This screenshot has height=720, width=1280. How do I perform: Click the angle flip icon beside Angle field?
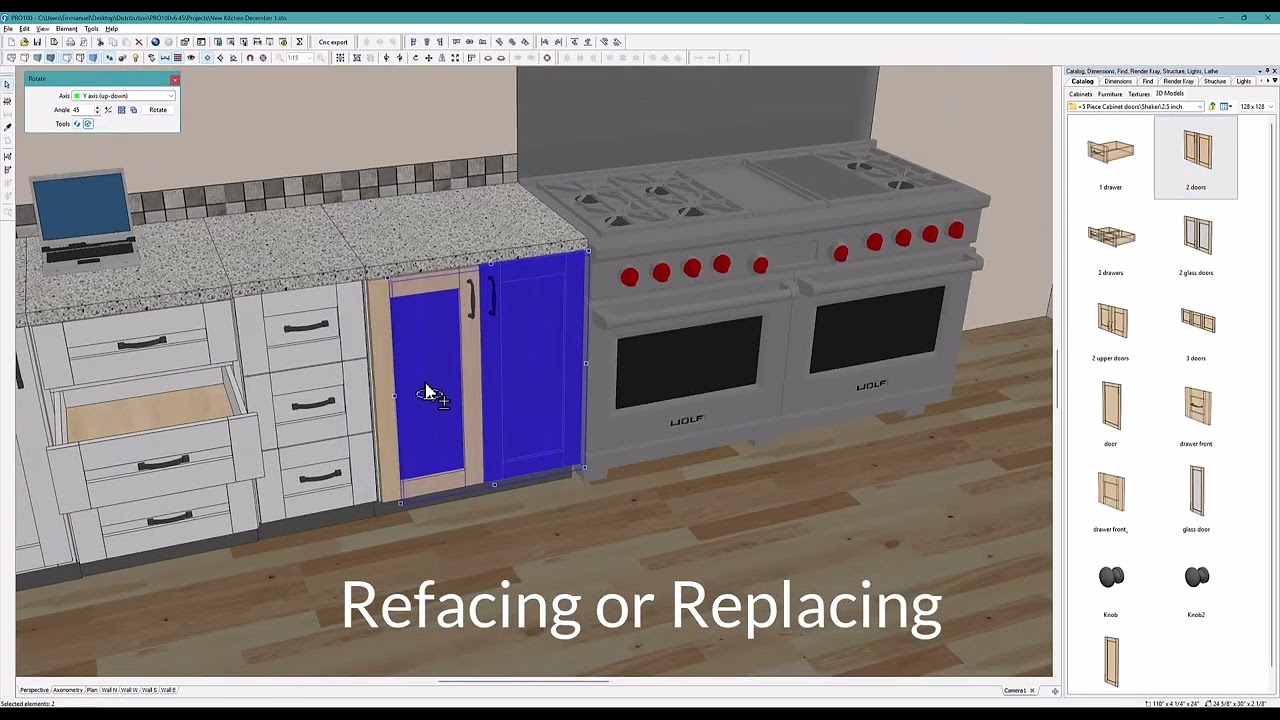click(x=108, y=110)
